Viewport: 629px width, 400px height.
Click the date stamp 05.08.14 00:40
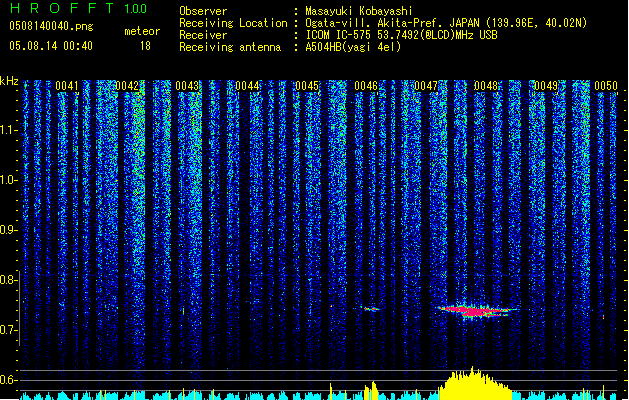coord(51,46)
